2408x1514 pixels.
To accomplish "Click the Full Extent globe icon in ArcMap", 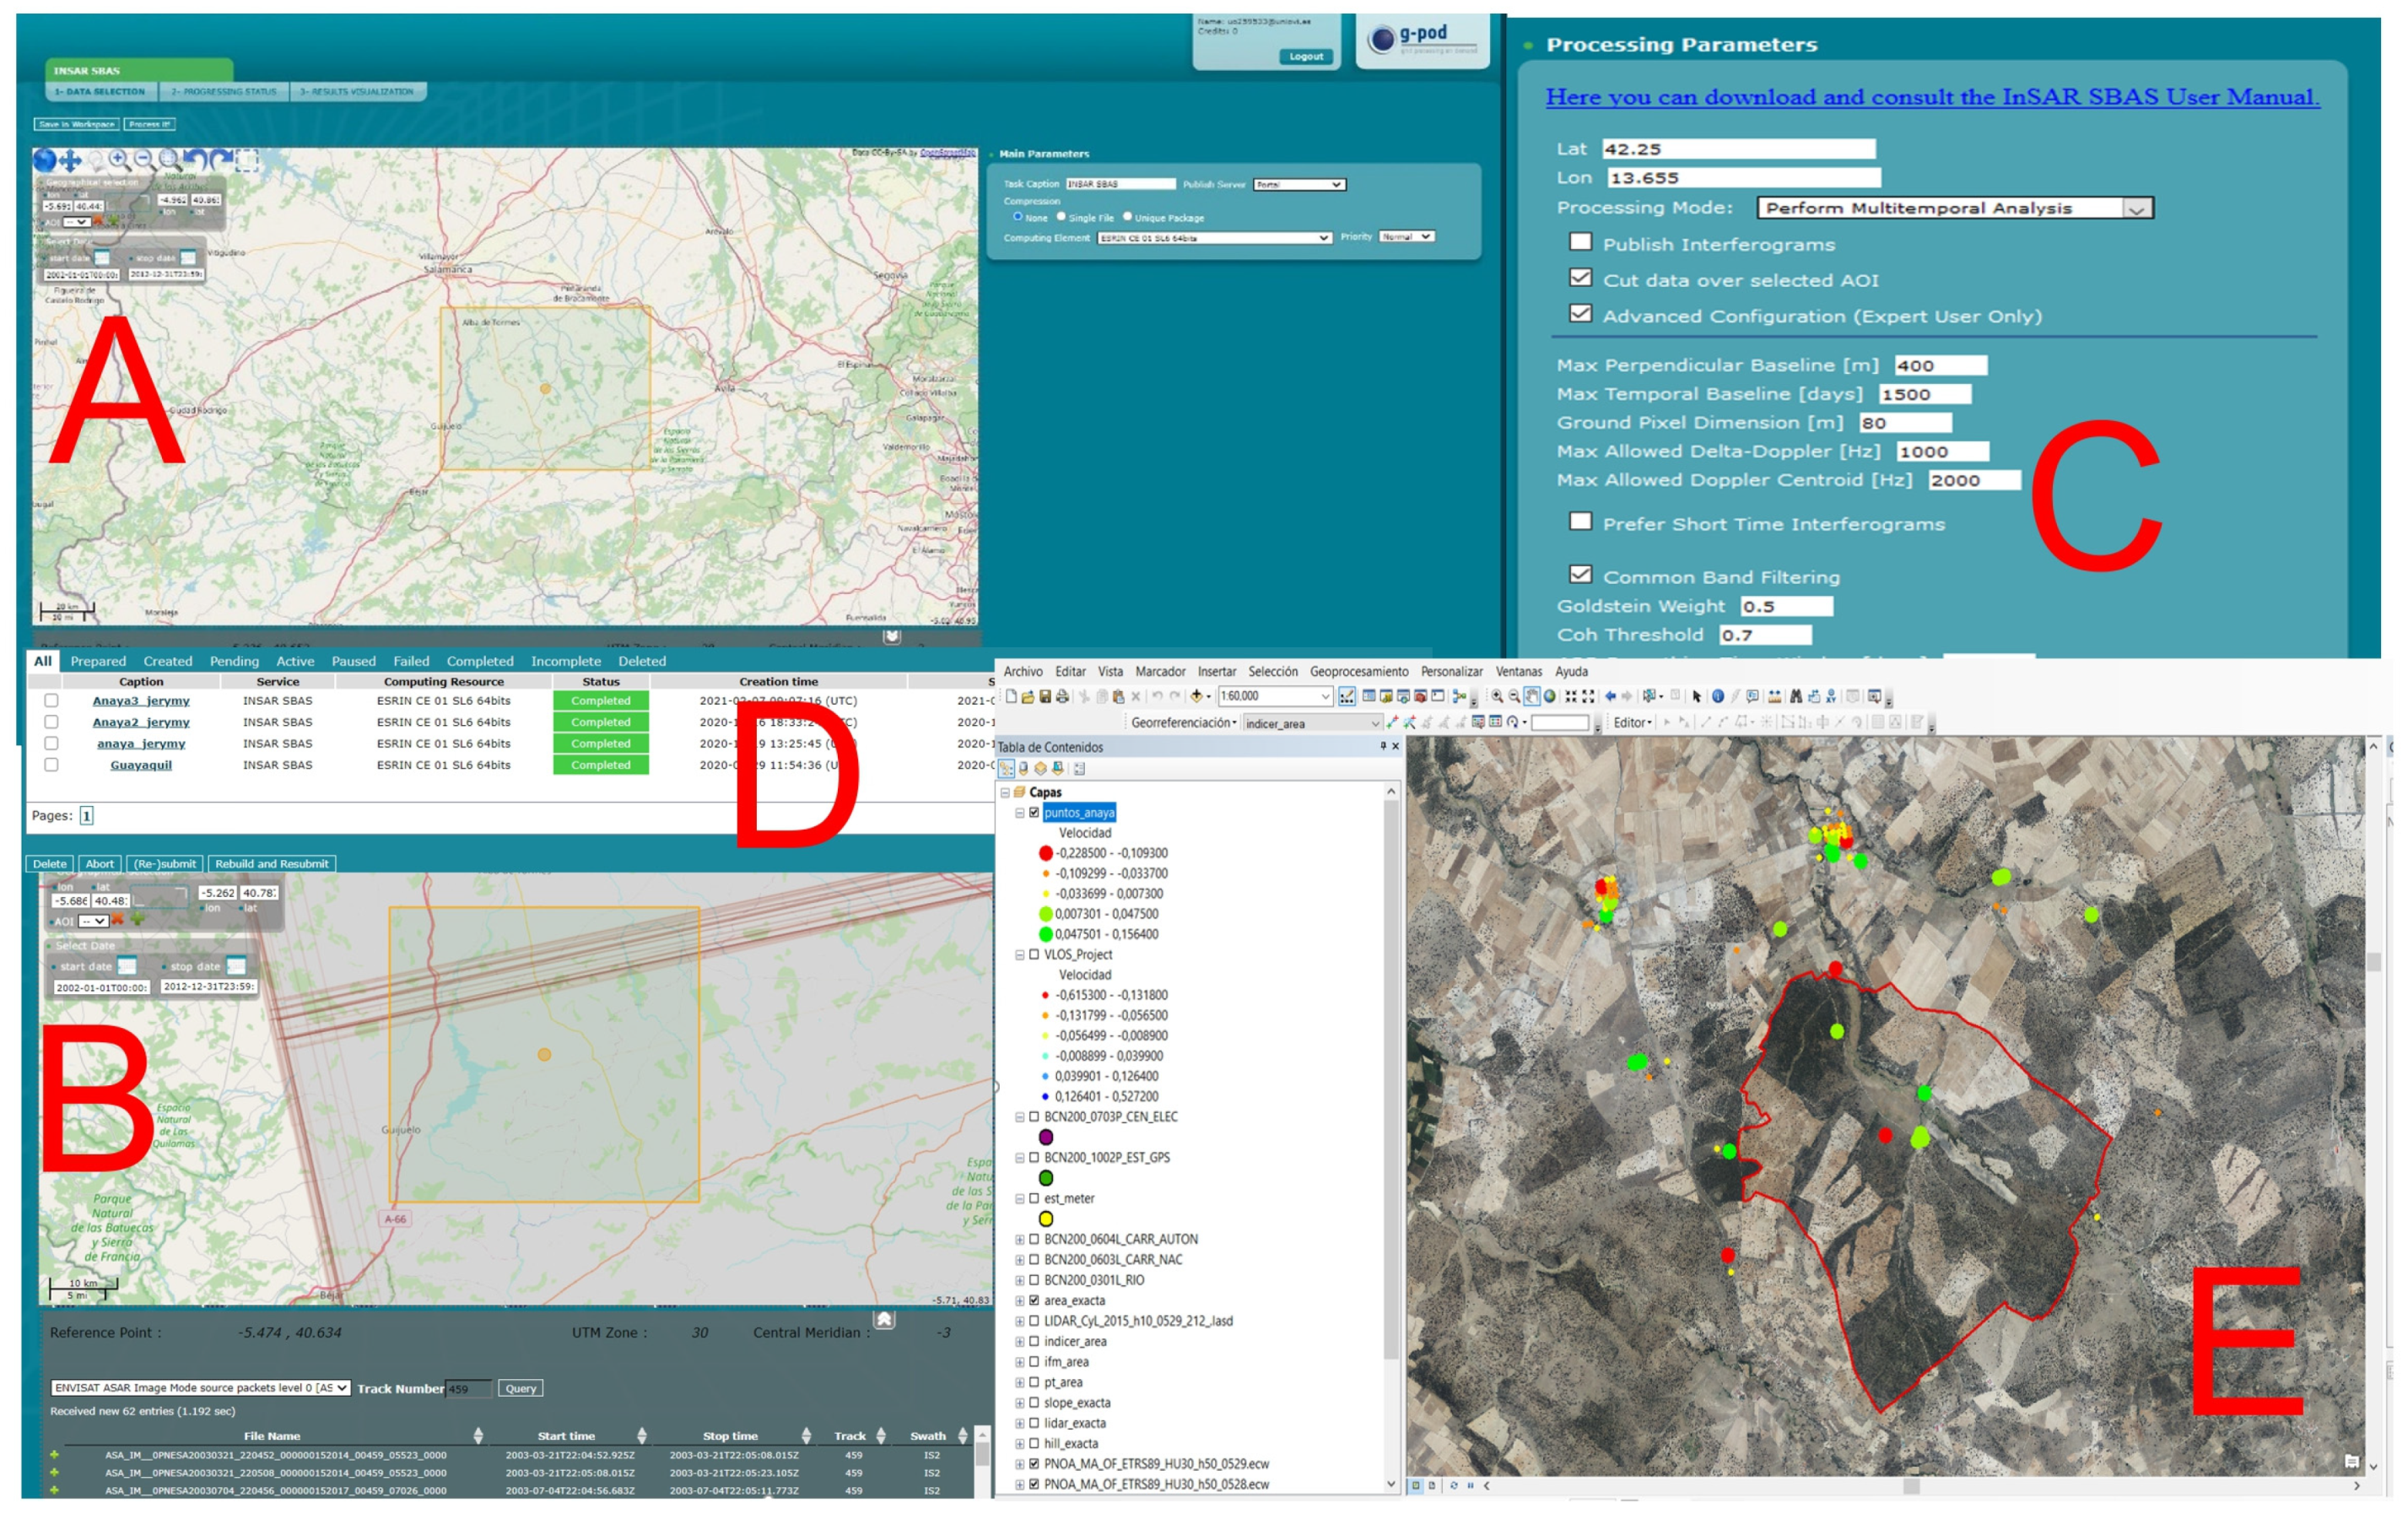I will pyautogui.click(x=1550, y=697).
